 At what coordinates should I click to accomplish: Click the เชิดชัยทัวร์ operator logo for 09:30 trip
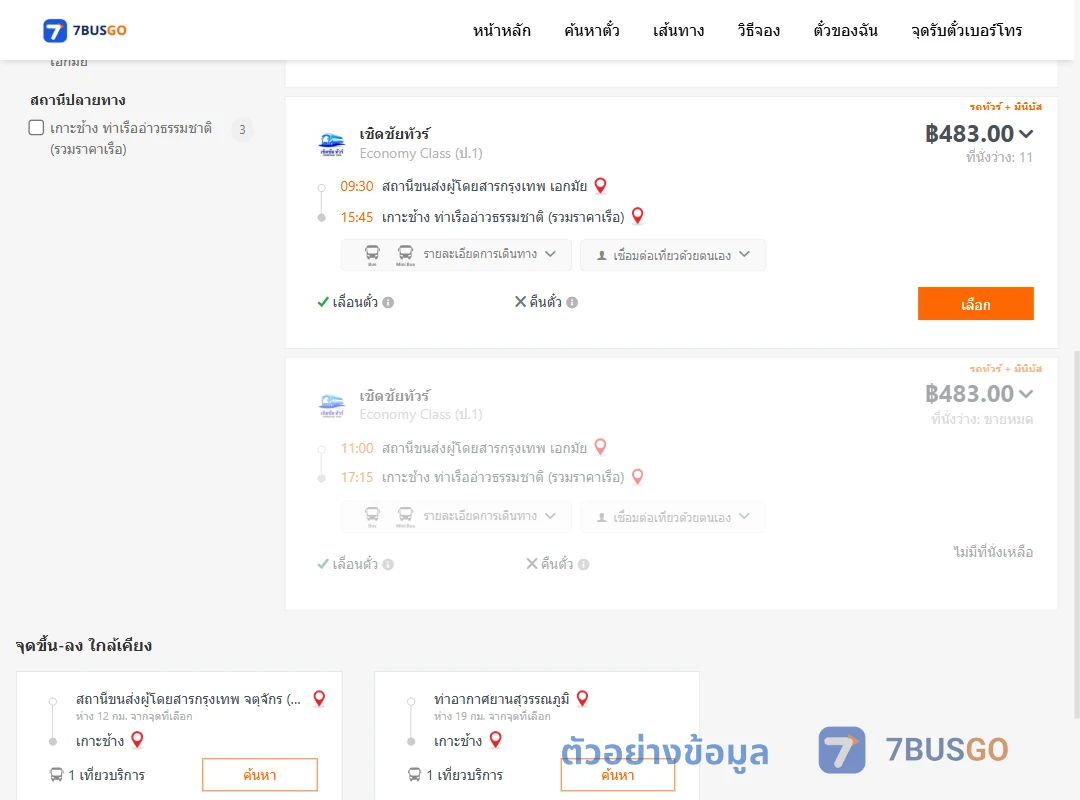[x=332, y=144]
